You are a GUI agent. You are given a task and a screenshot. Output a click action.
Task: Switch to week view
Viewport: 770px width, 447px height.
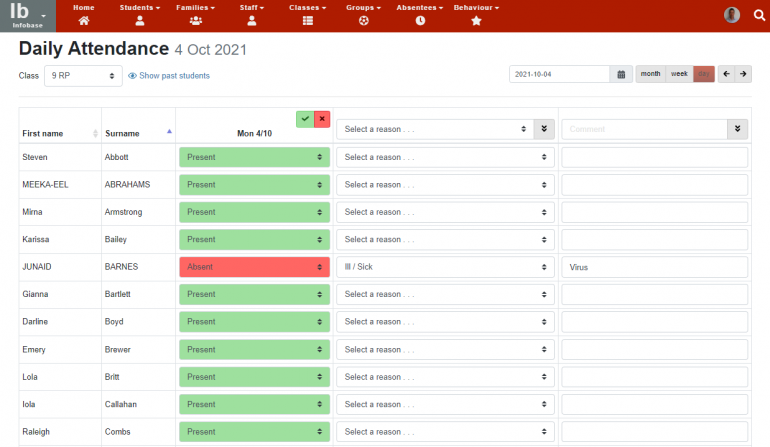pos(679,74)
